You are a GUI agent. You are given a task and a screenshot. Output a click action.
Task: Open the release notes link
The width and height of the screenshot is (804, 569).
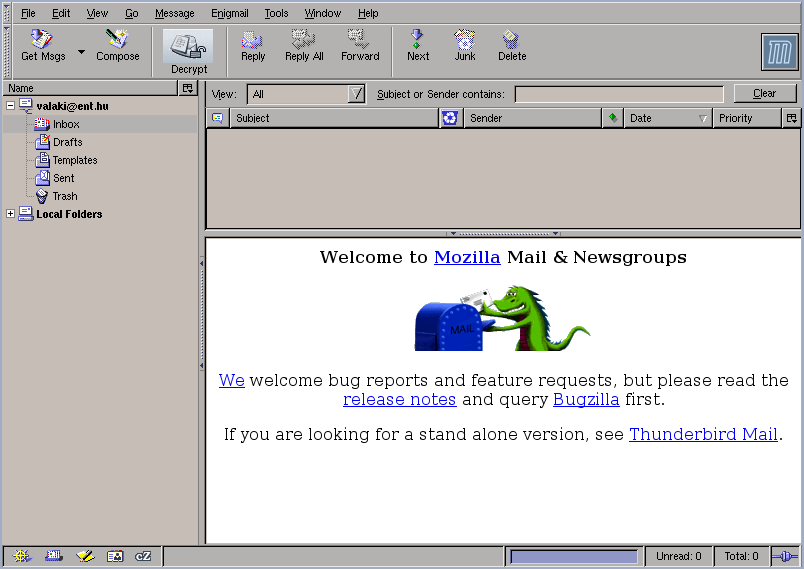399,399
